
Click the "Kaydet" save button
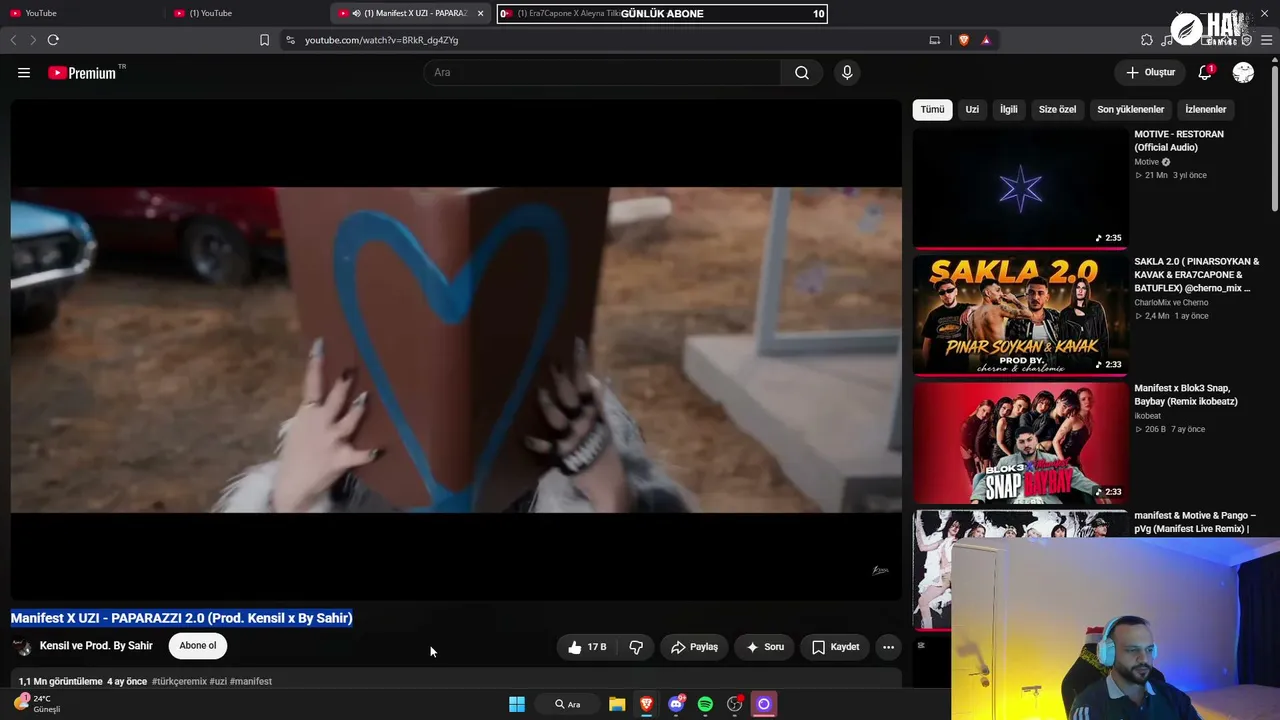[835, 647]
